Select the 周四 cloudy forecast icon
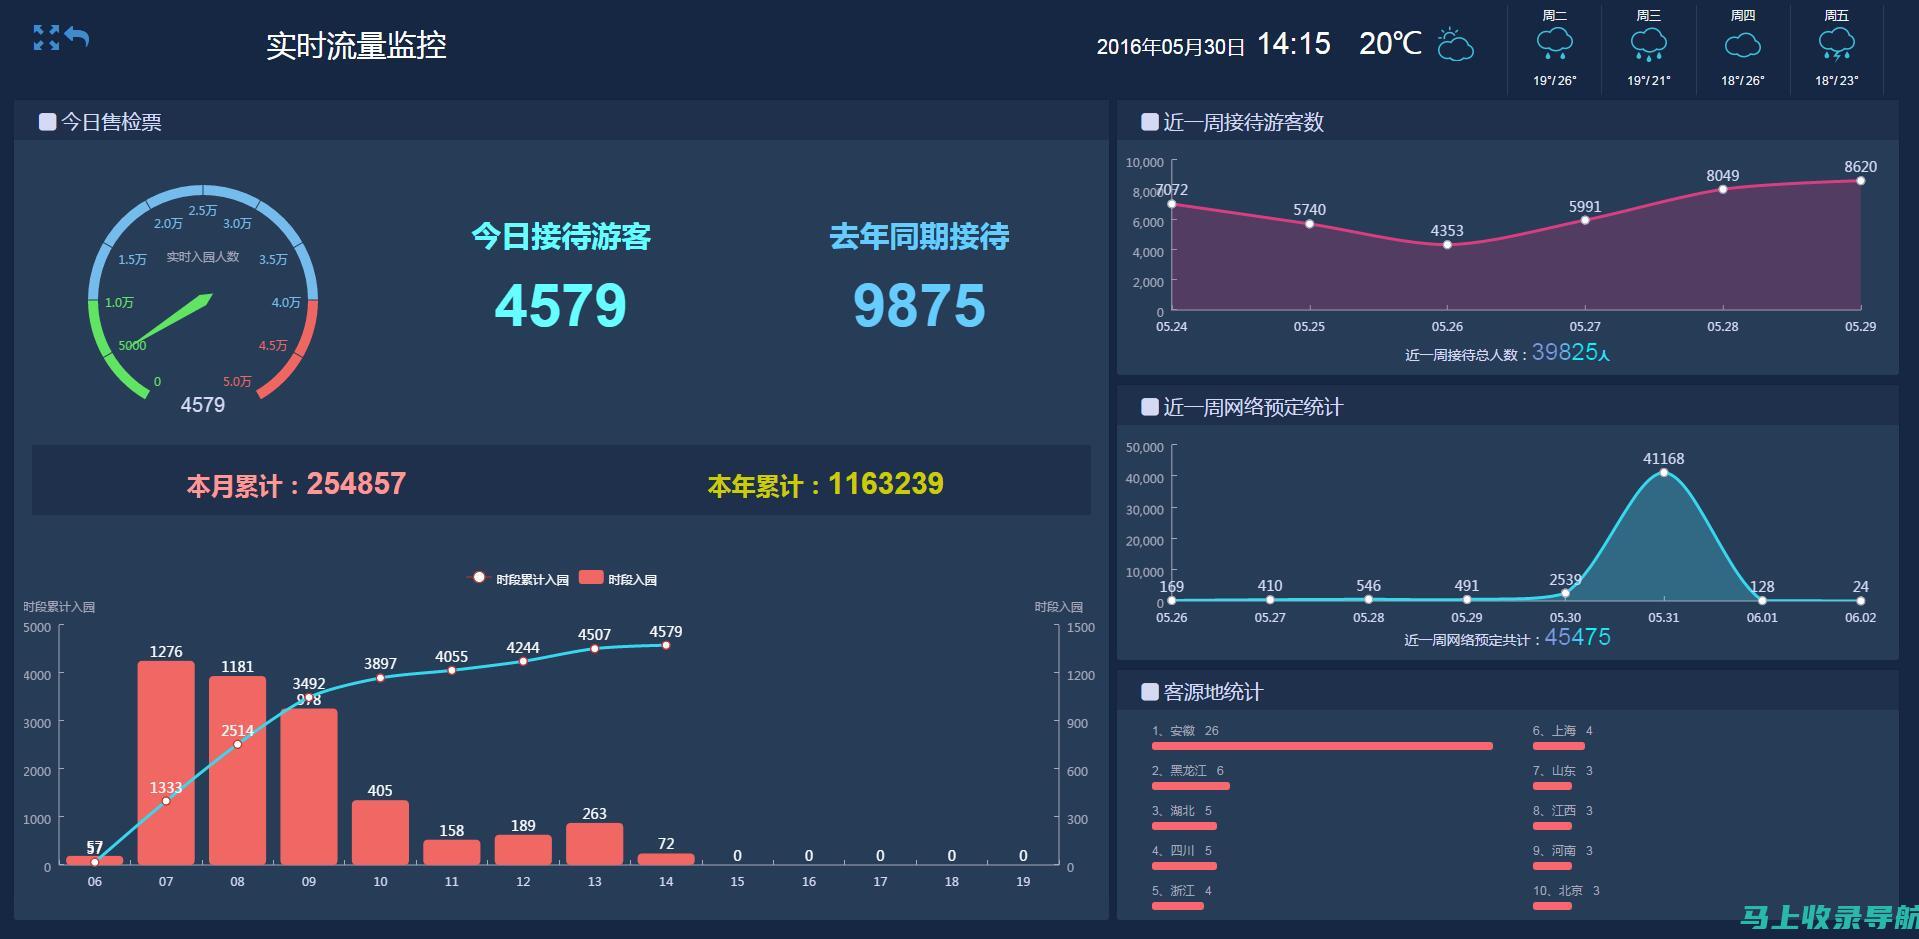Screen dimensions: 1919x939 click(1742, 45)
